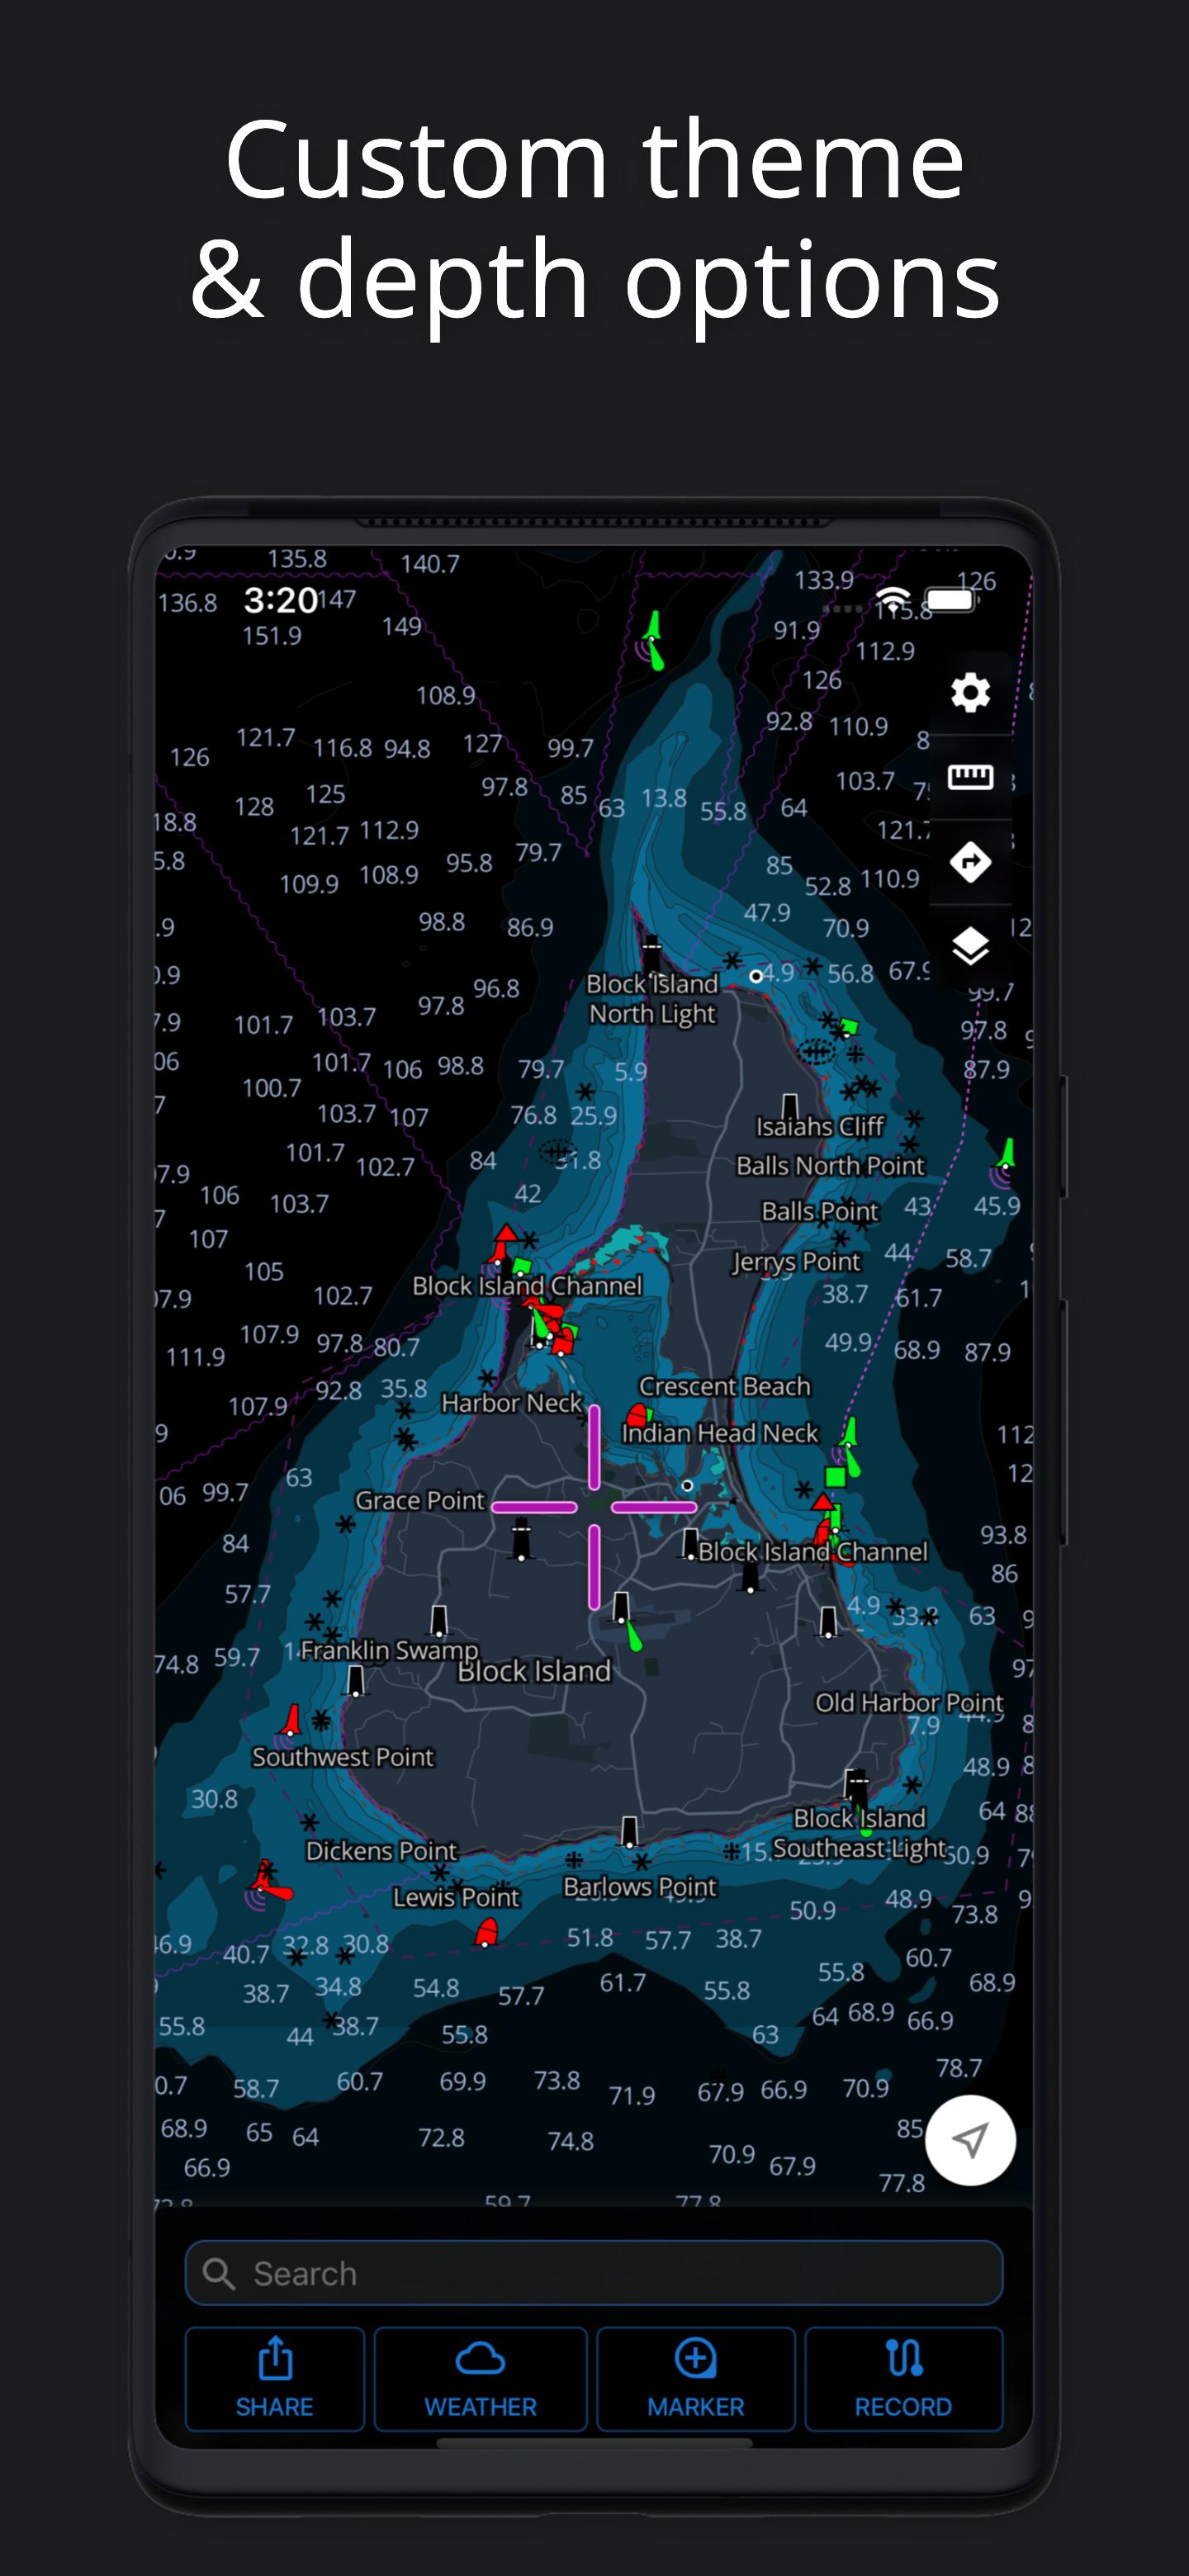Viewport: 1189px width, 2576px height.
Task: Tap the search magnifier icon
Action: 219,2273
